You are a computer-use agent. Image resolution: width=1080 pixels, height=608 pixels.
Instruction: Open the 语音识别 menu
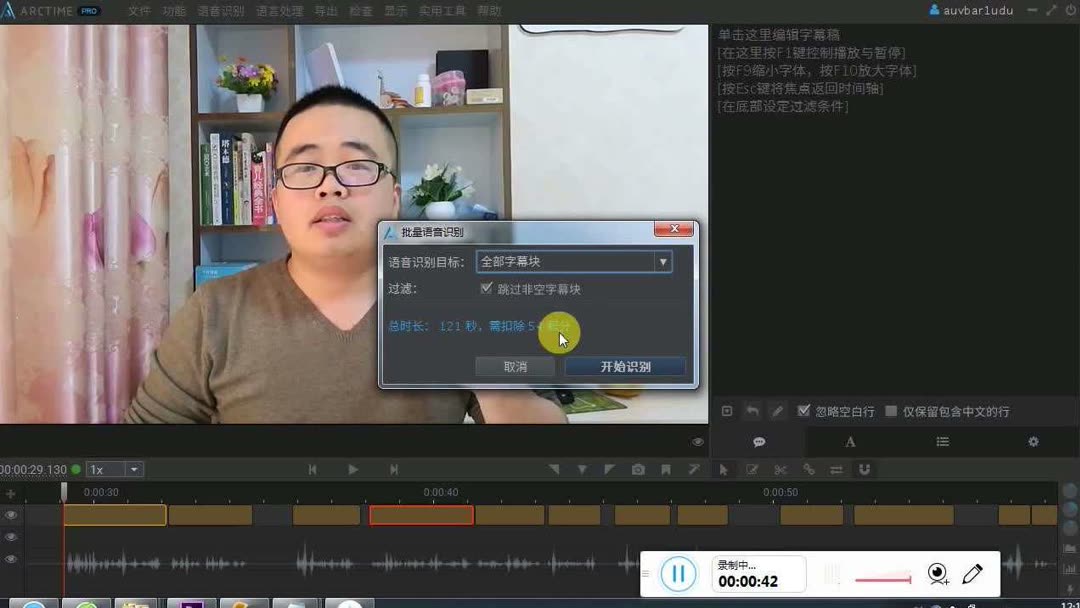[222, 11]
